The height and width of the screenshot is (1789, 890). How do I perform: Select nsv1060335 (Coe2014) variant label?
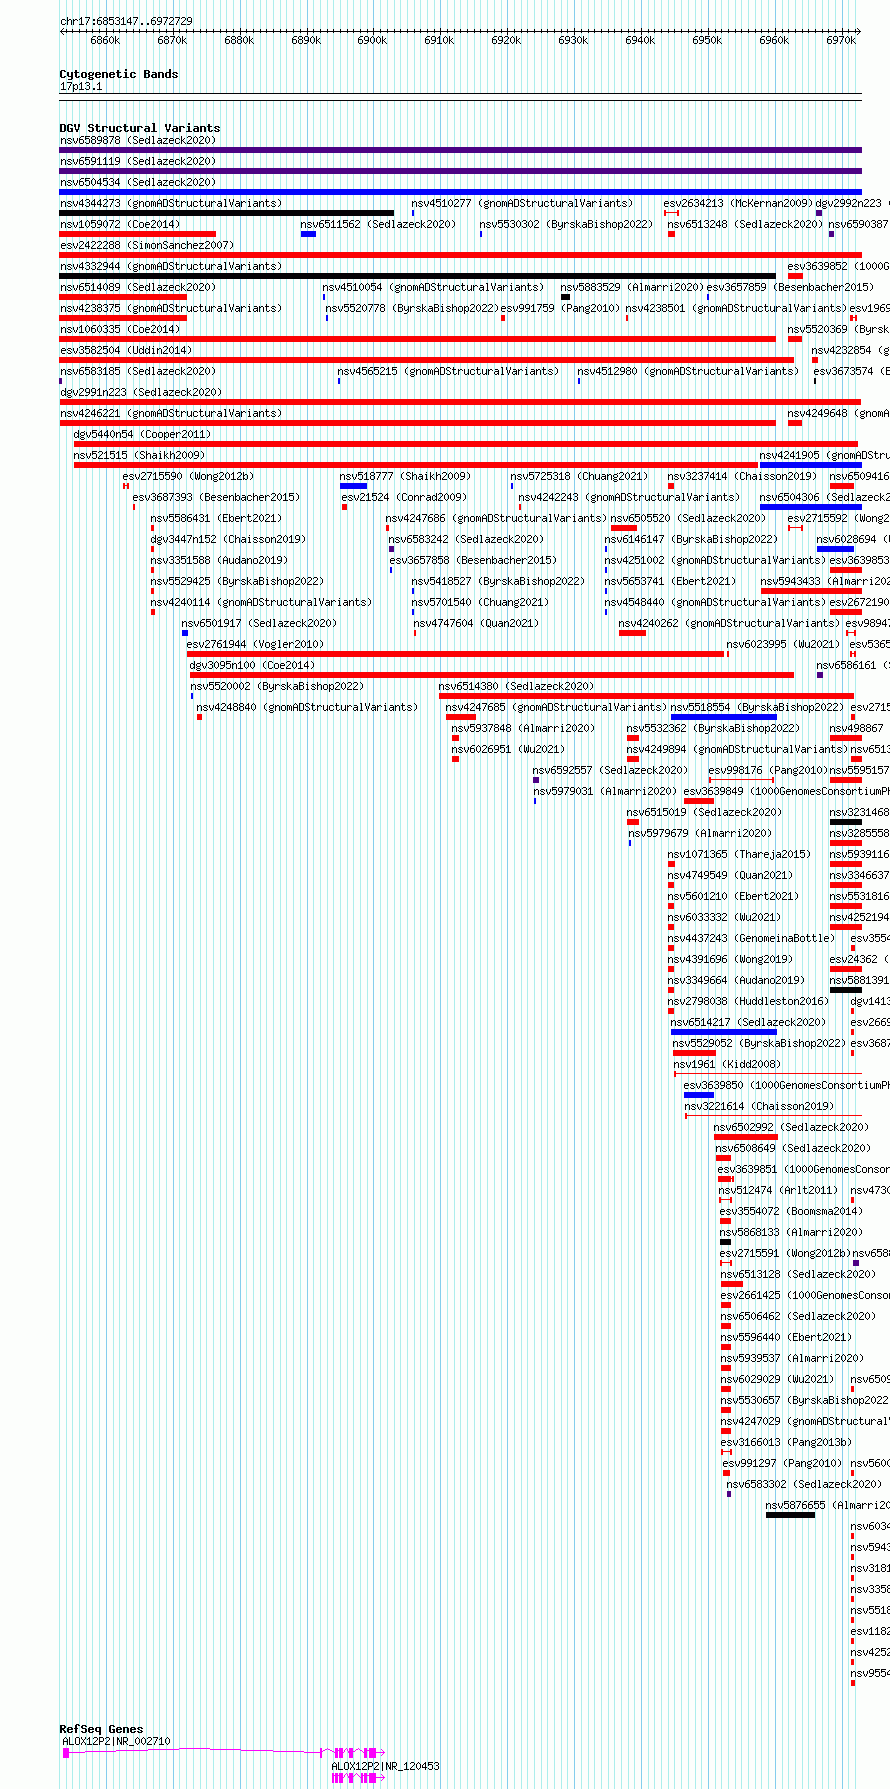coord(120,329)
